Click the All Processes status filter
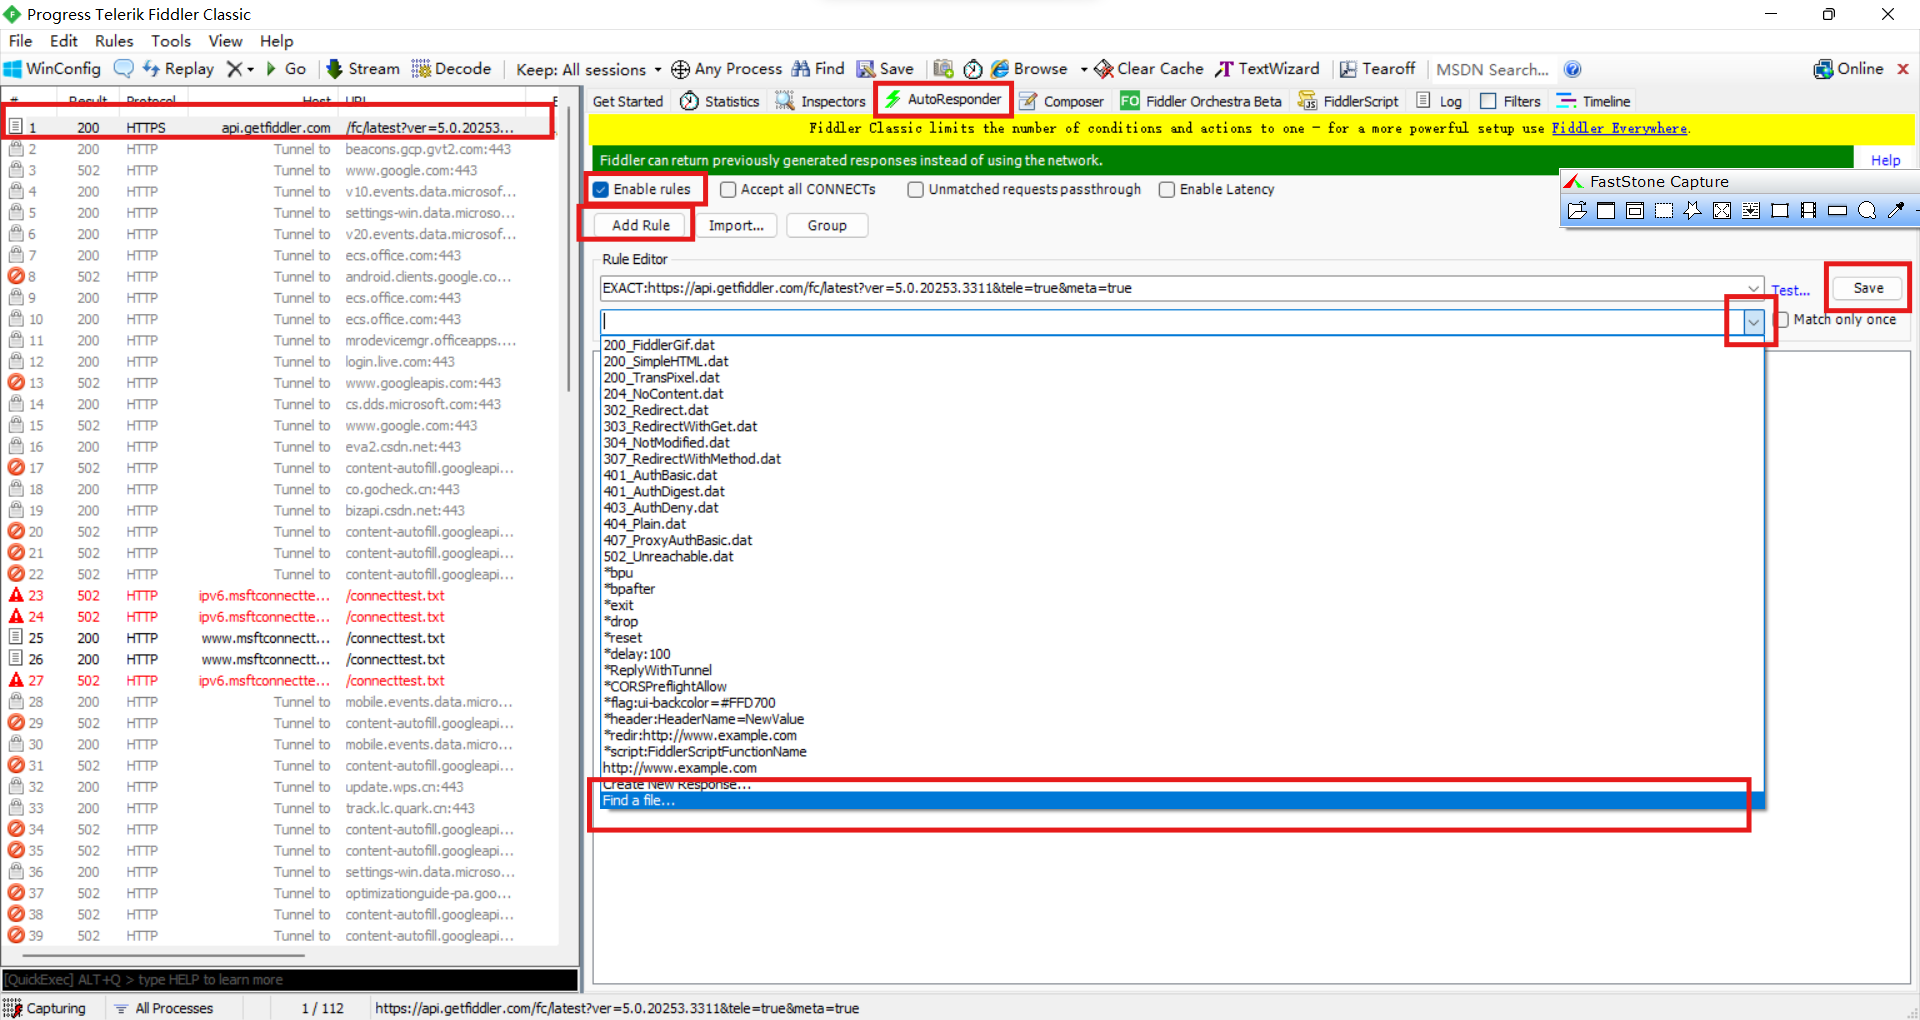 164,1008
